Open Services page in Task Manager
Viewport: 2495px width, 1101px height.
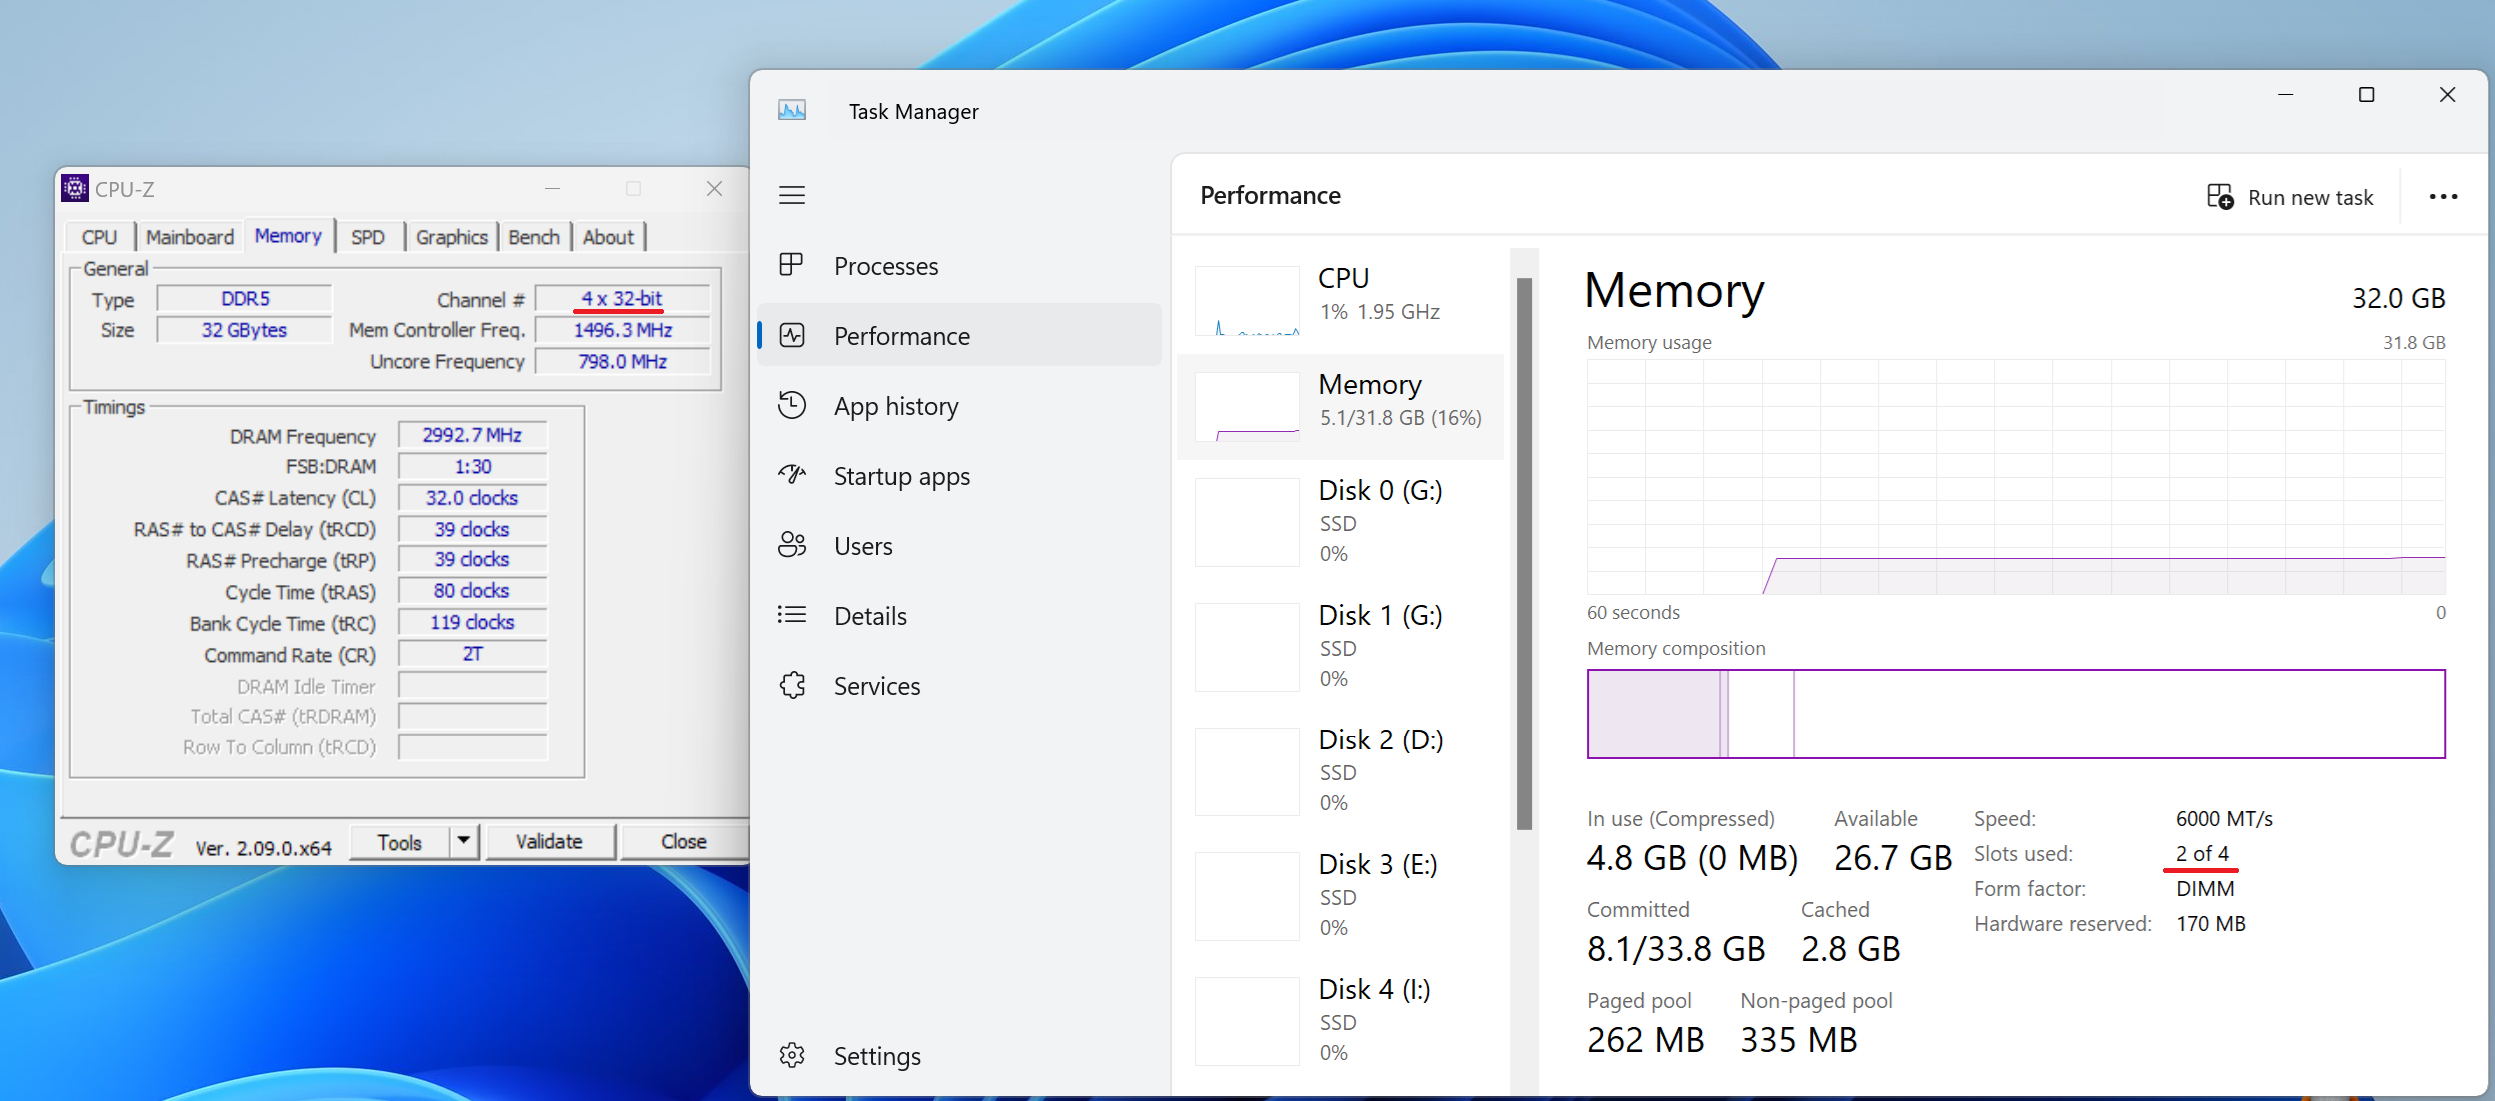(959, 686)
